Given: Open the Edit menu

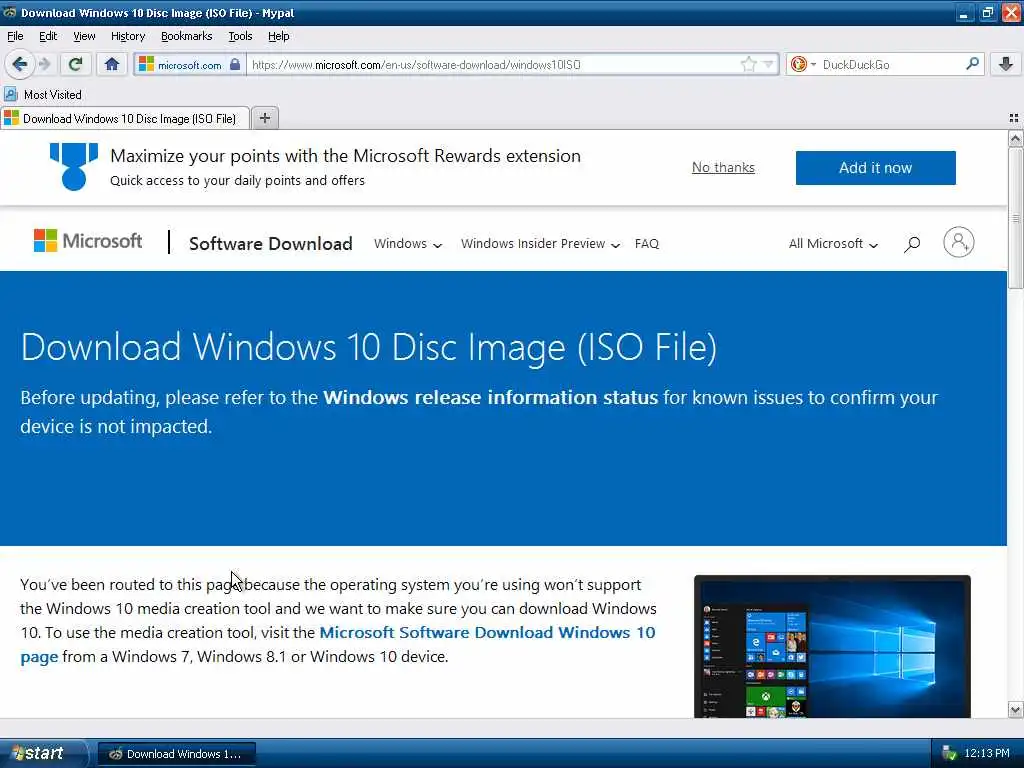Looking at the screenshot, I should coord(48,36).
